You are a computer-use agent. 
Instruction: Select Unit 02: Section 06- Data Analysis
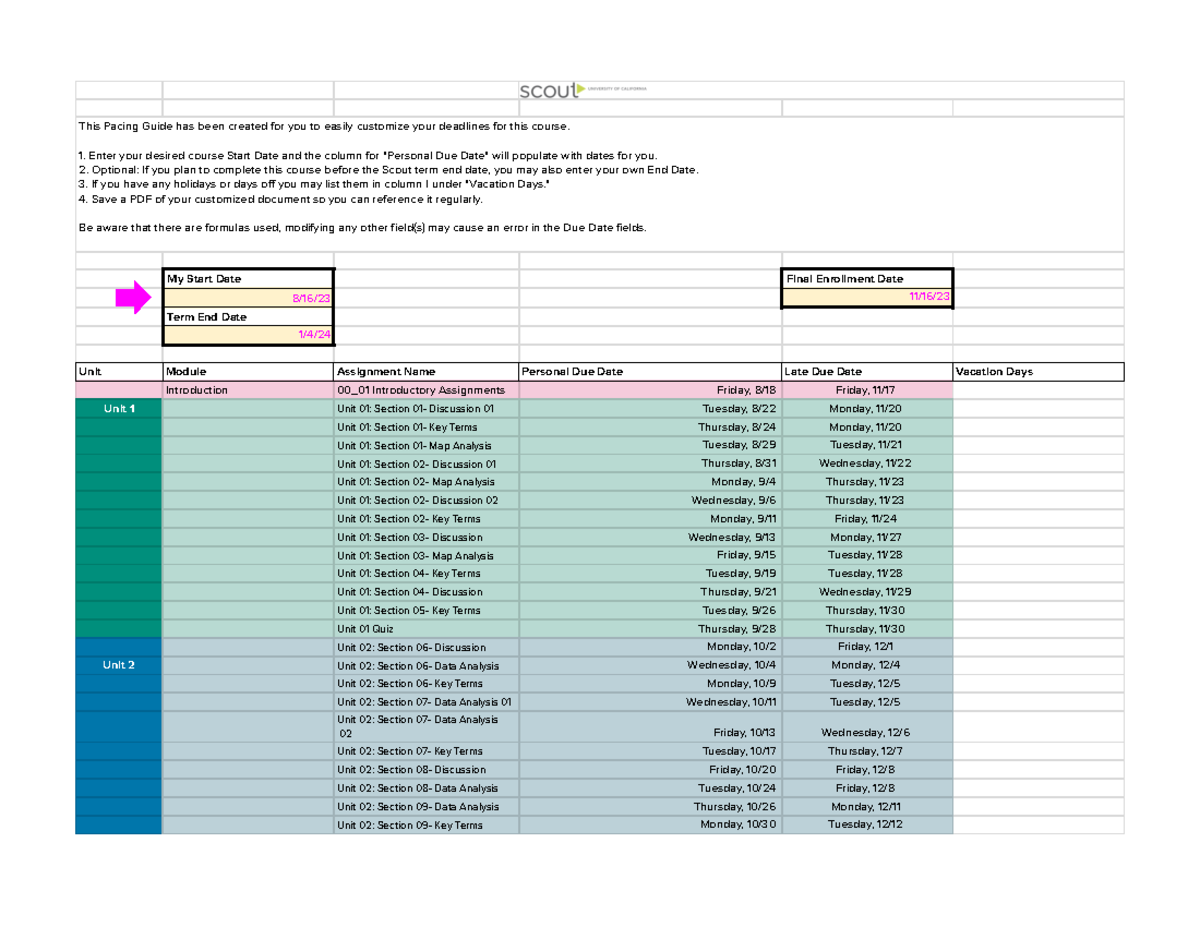(x=426, y=665)
